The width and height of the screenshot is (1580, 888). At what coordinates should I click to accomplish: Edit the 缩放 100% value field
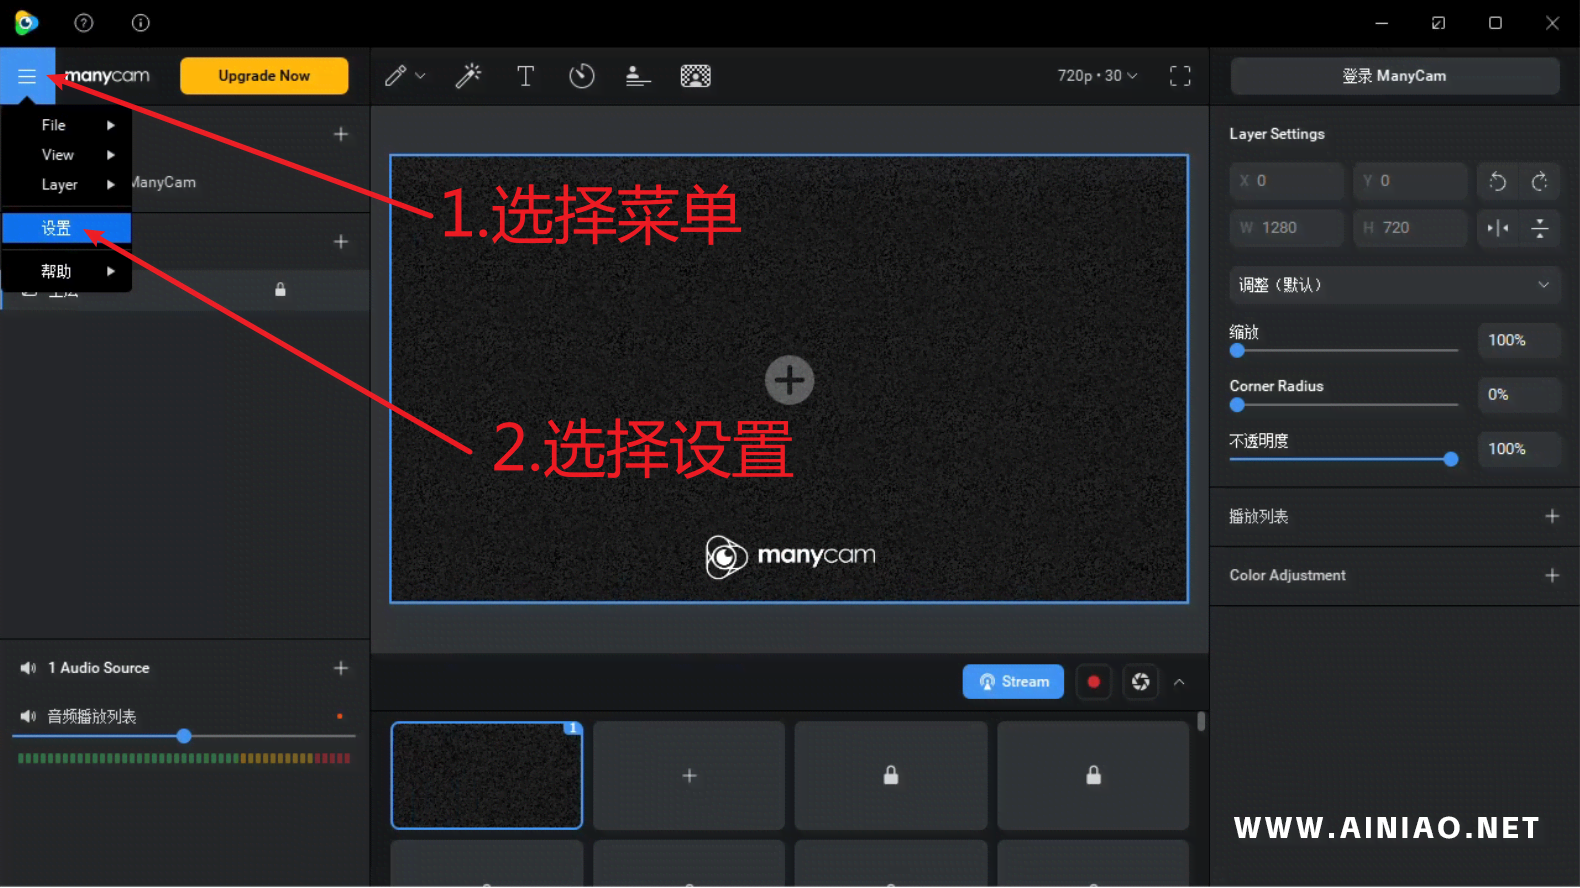1519,340
